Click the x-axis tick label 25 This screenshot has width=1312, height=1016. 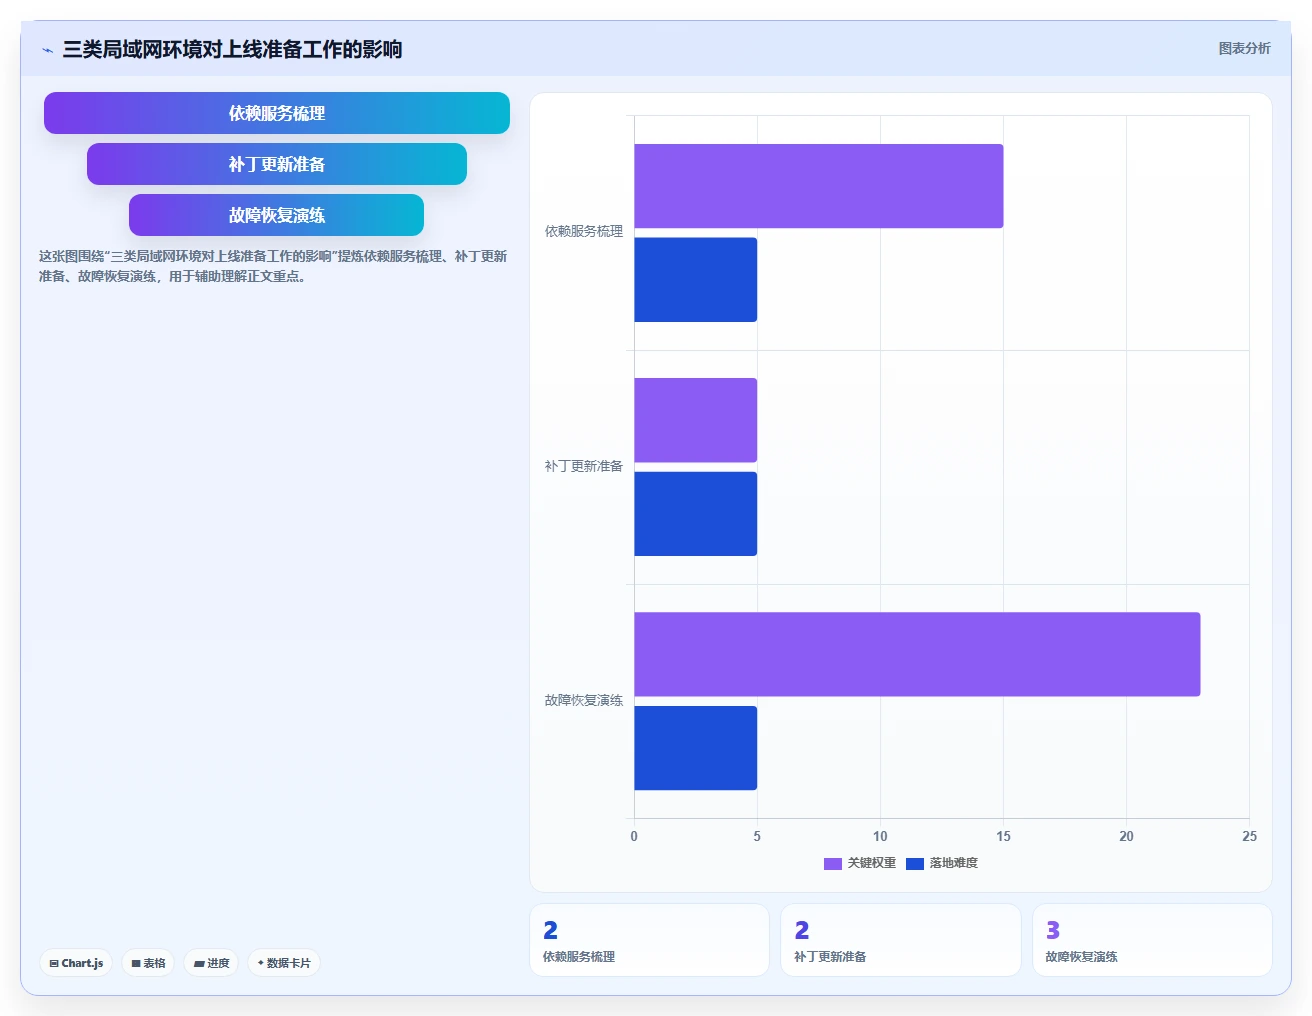(1249, 836)
